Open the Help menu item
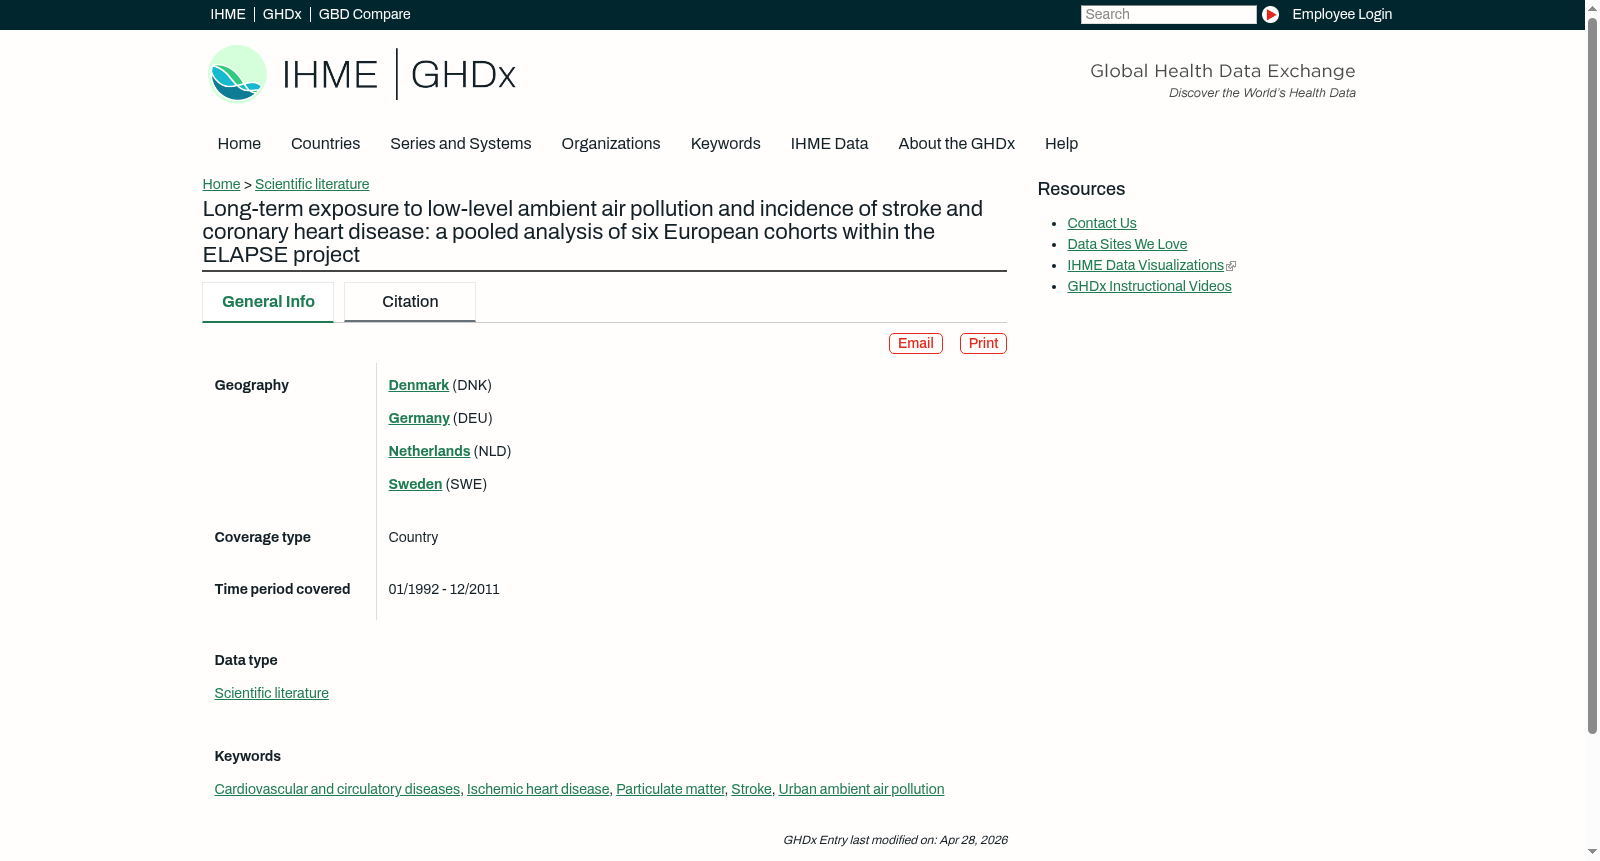 pos(1061,144)
